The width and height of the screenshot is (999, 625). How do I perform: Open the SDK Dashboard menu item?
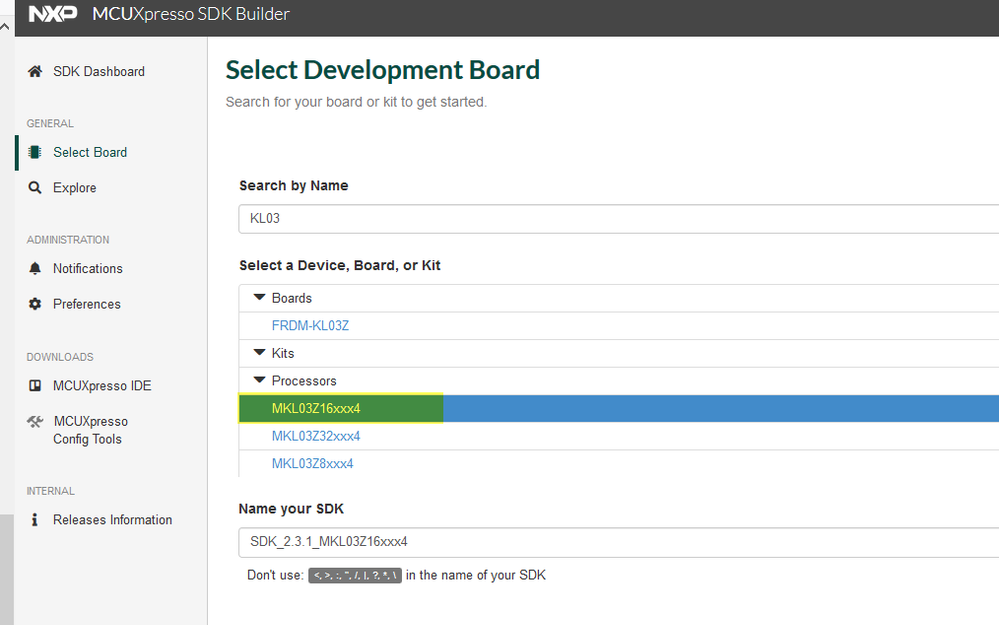pyautogui.click(x=98, y=72)
